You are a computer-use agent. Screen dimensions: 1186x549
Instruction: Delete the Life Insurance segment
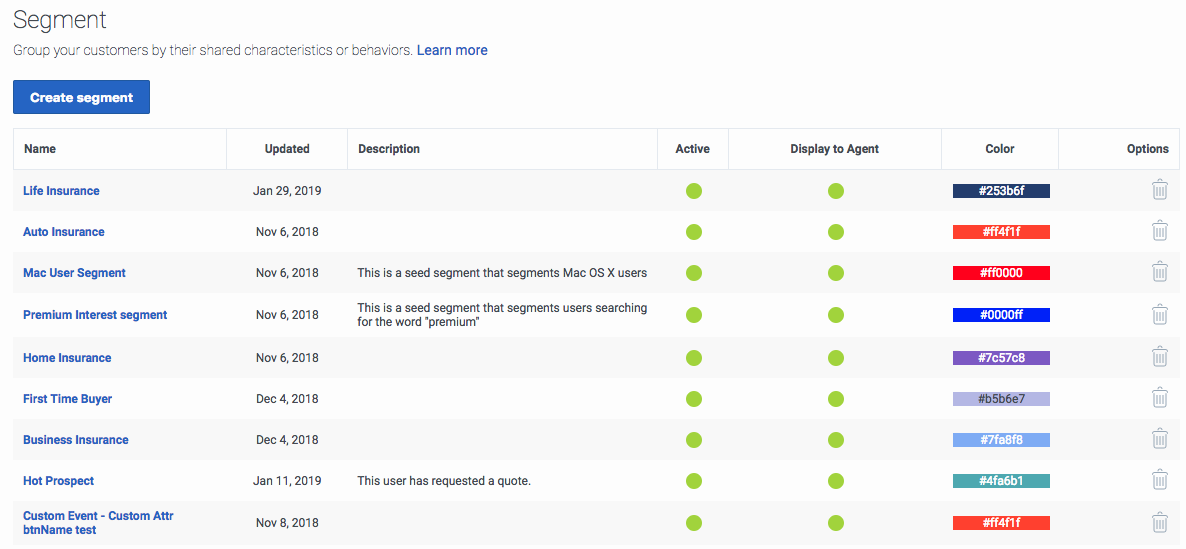(1160, 190)
